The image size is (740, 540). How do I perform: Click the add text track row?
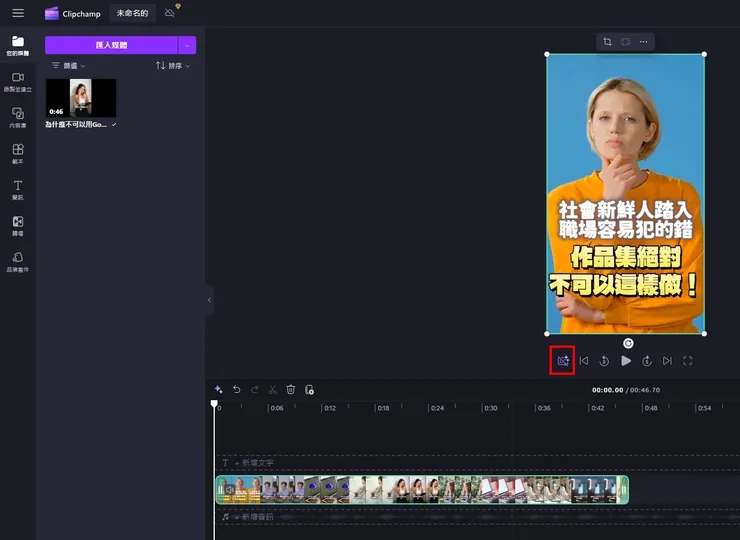(x=478, y=463)
